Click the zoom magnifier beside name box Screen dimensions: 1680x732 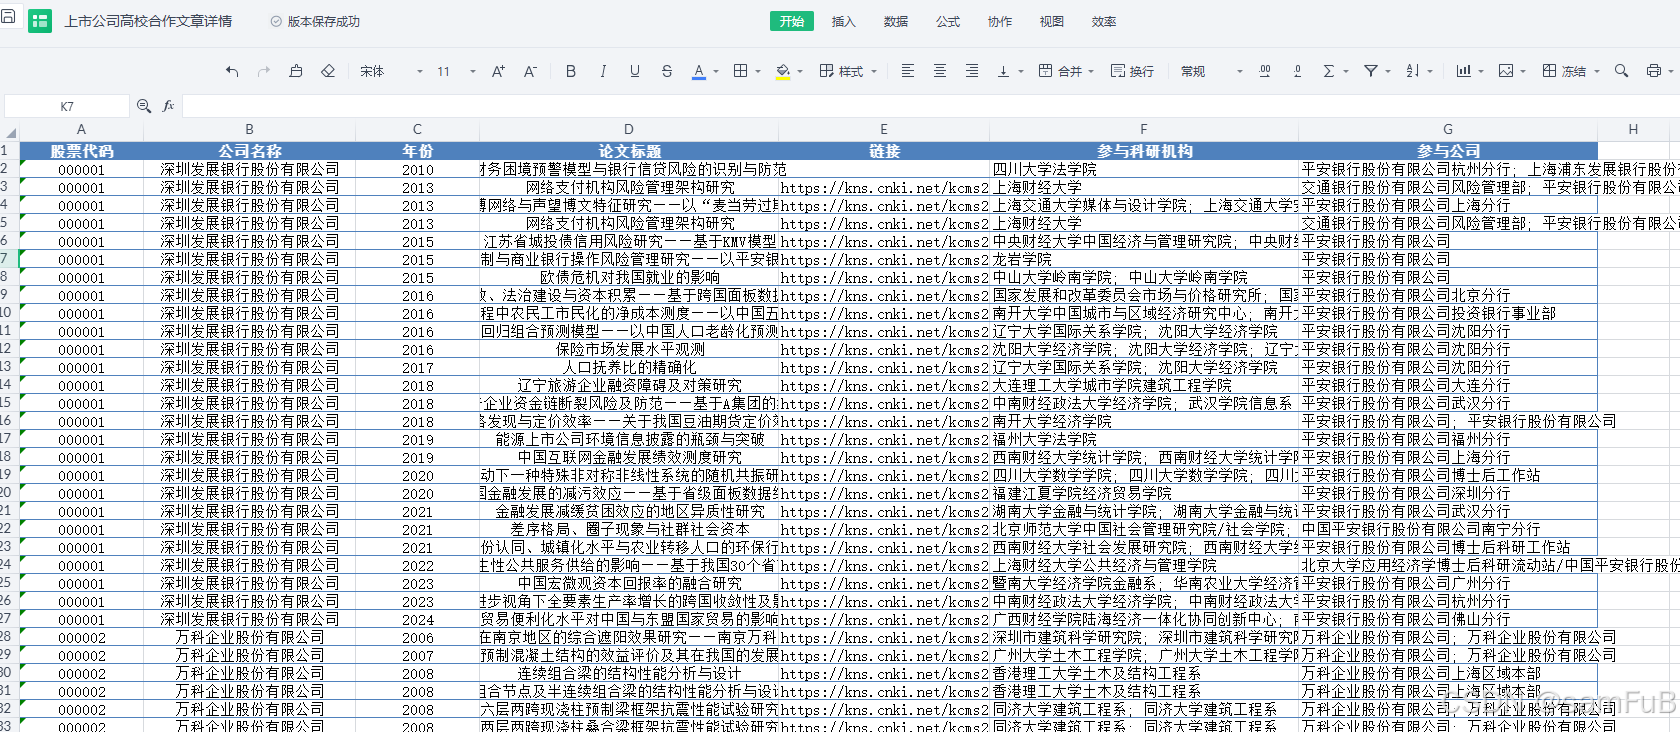tap(144, 106)
